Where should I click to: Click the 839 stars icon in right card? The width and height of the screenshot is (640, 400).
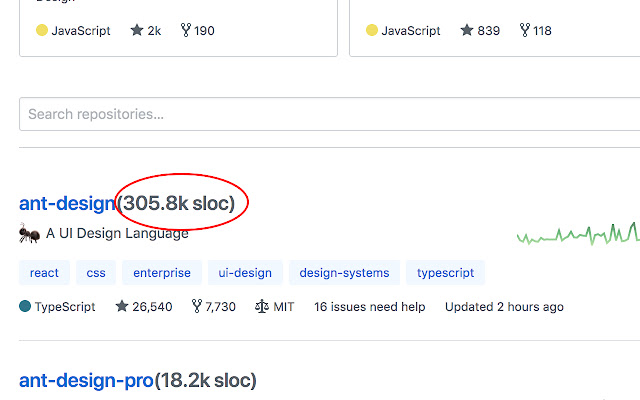click(467, 30)
